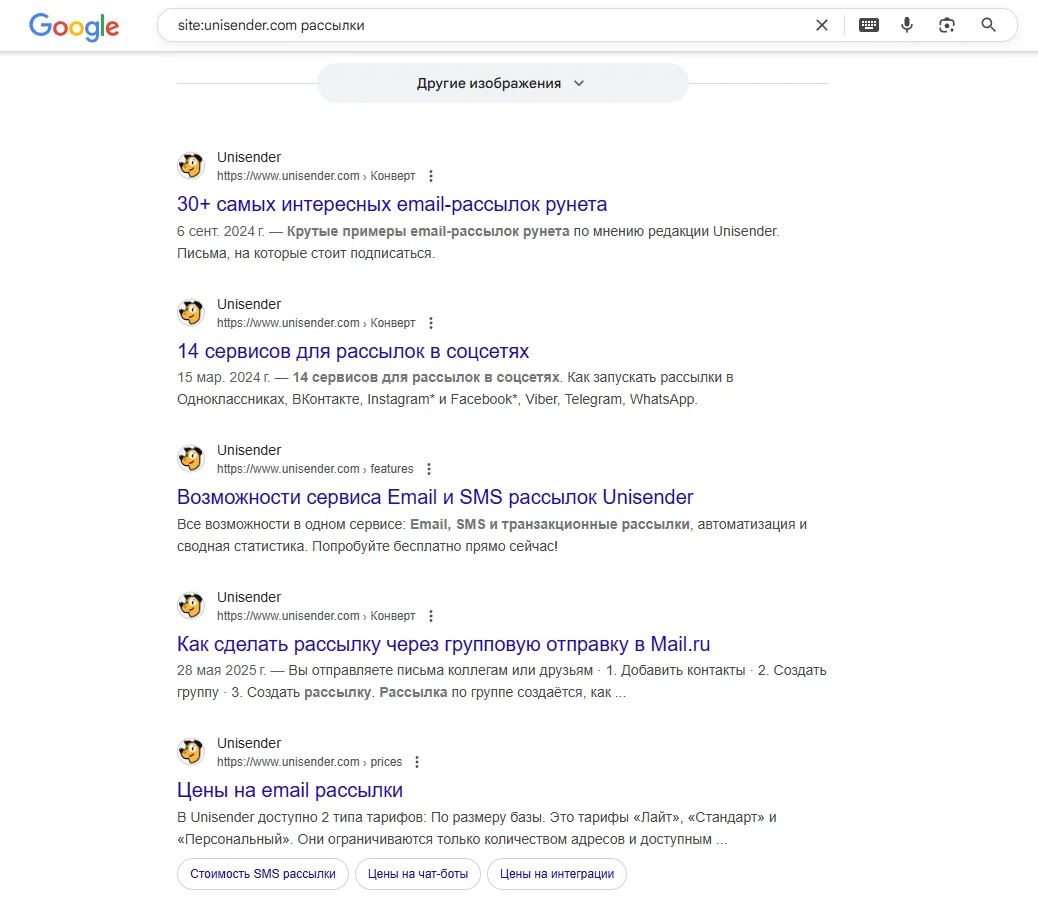Open search by image (Lens) icon
Viewport: 1038px width, 908px height.
click(x=947, y=26)
